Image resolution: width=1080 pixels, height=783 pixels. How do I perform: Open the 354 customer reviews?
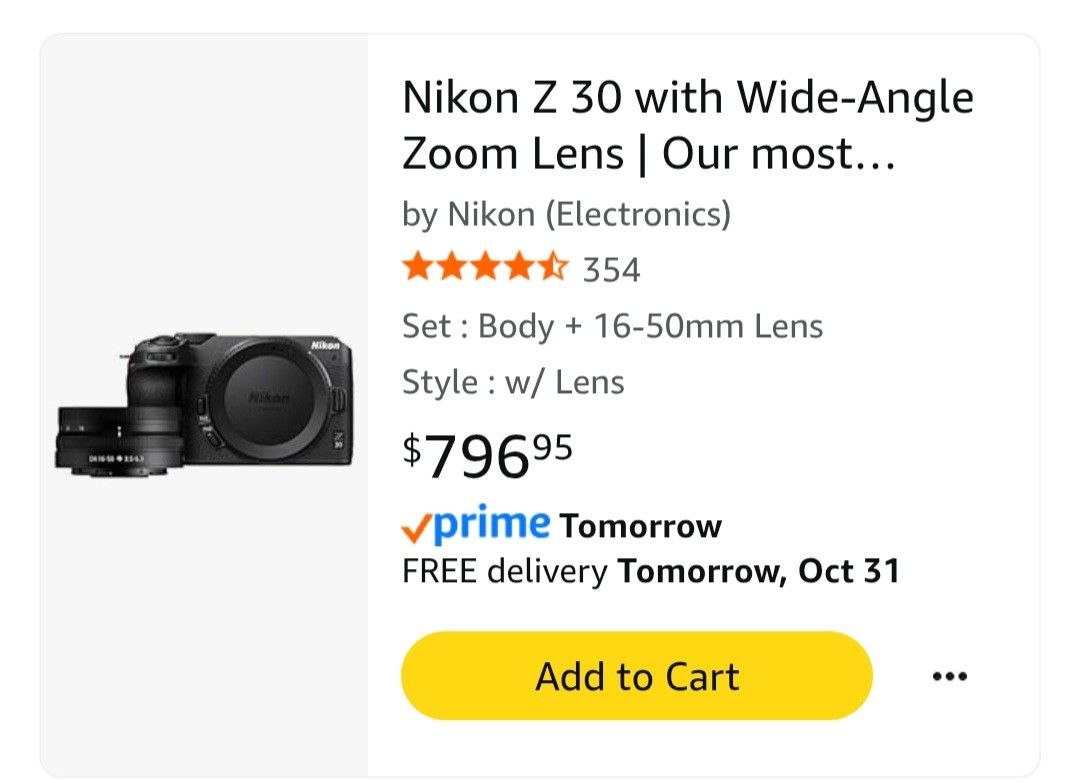click(x=611, y=267)
